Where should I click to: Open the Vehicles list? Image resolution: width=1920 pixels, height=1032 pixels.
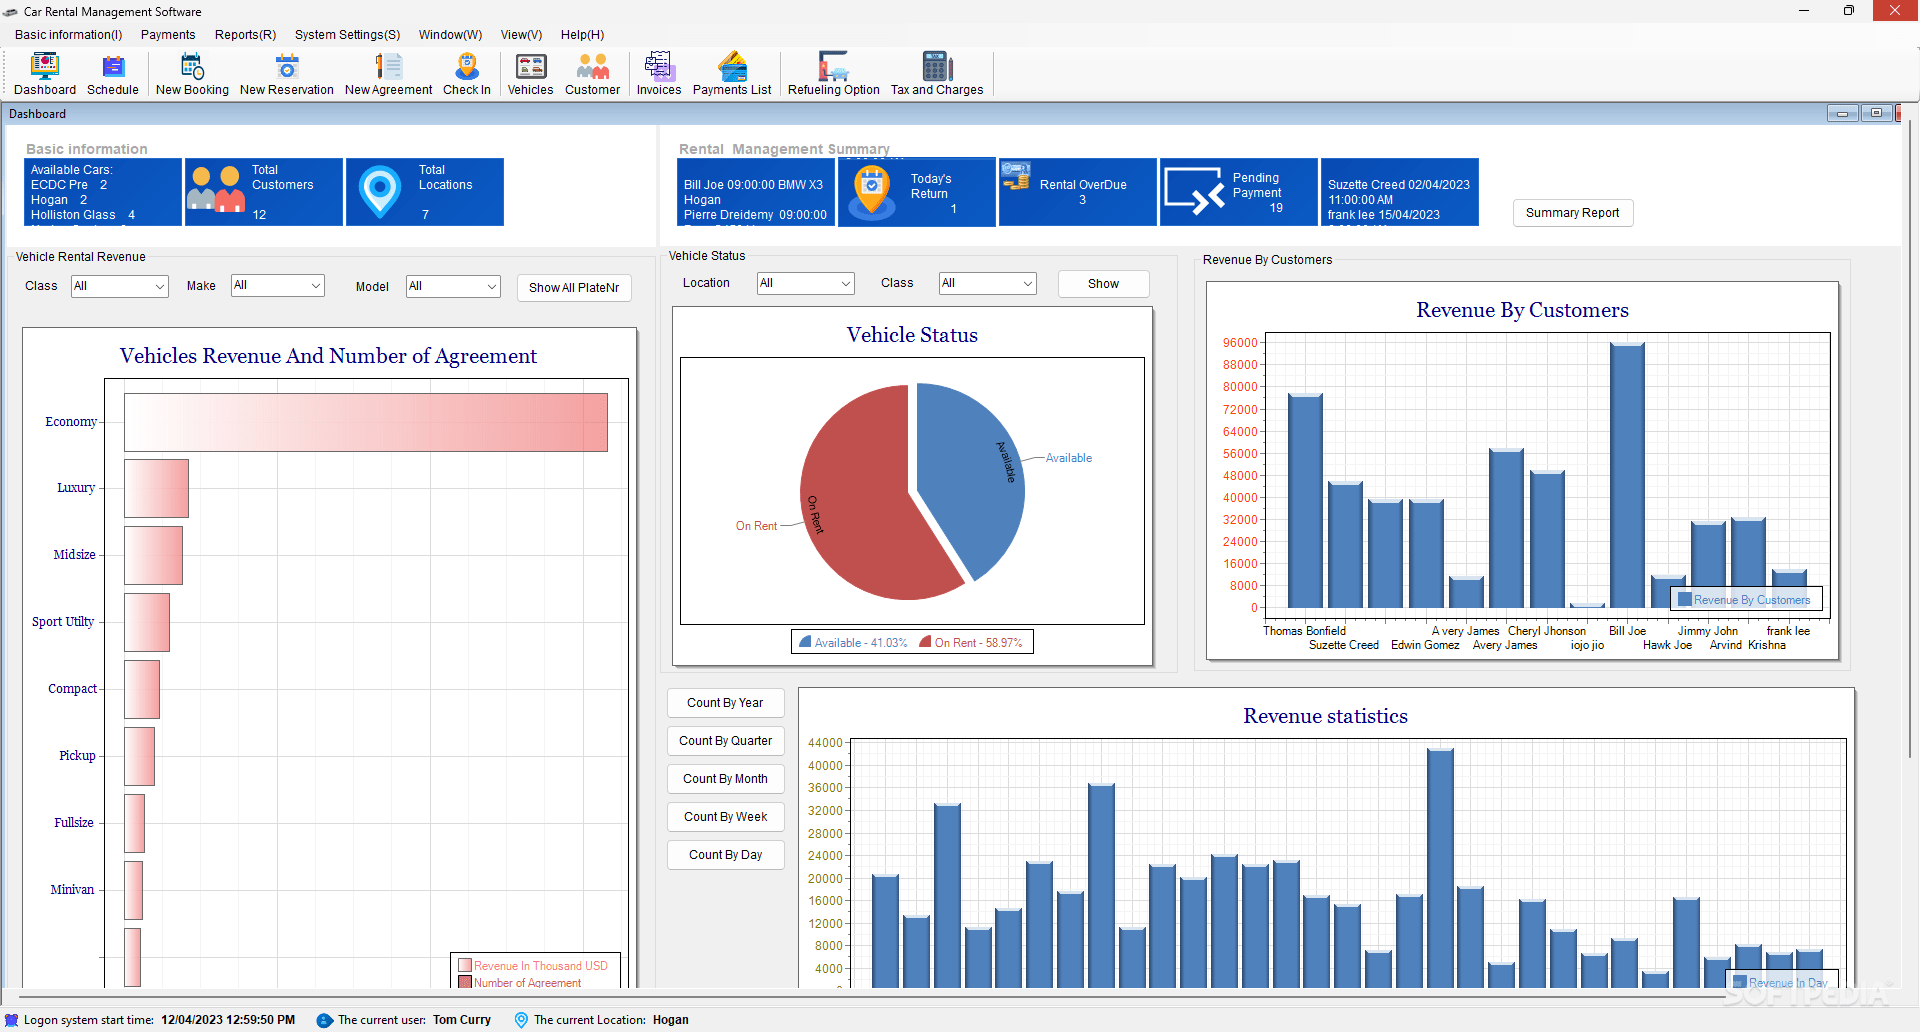point(529,73)
